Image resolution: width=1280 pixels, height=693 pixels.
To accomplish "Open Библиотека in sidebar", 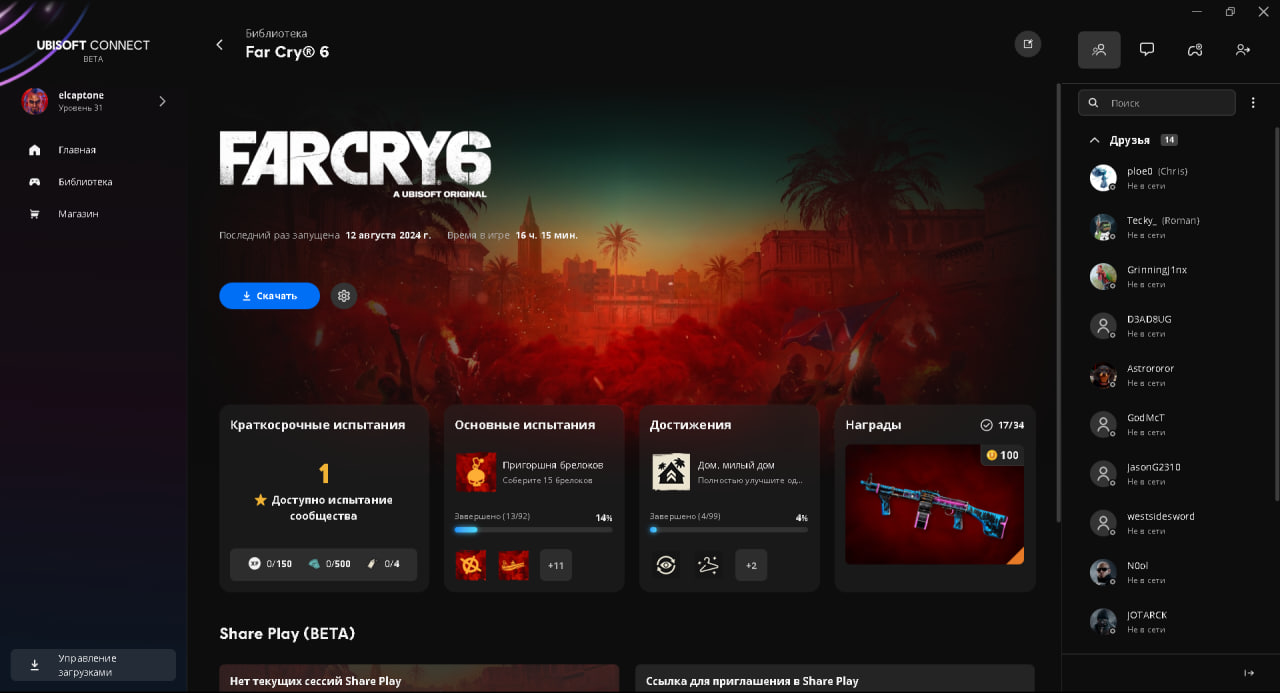I will [x=85, y=182].
